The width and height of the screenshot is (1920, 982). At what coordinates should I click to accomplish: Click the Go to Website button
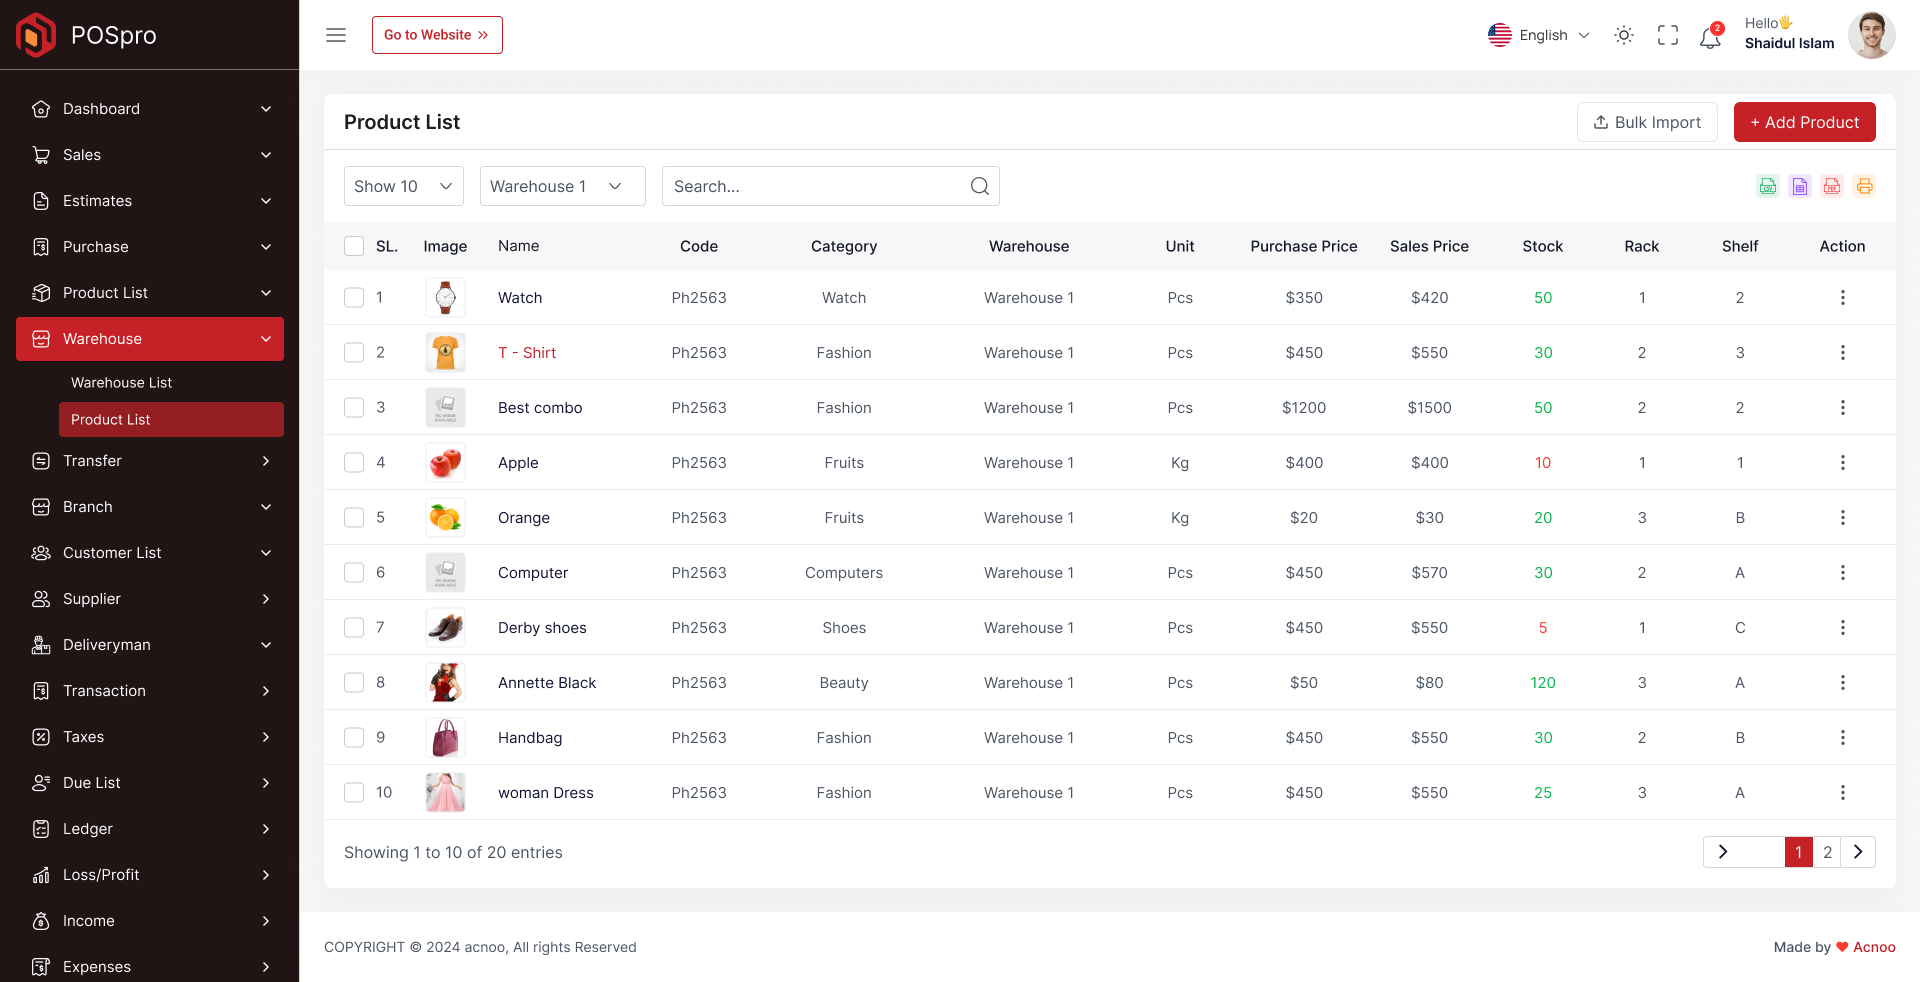click(x=437, y=35)
